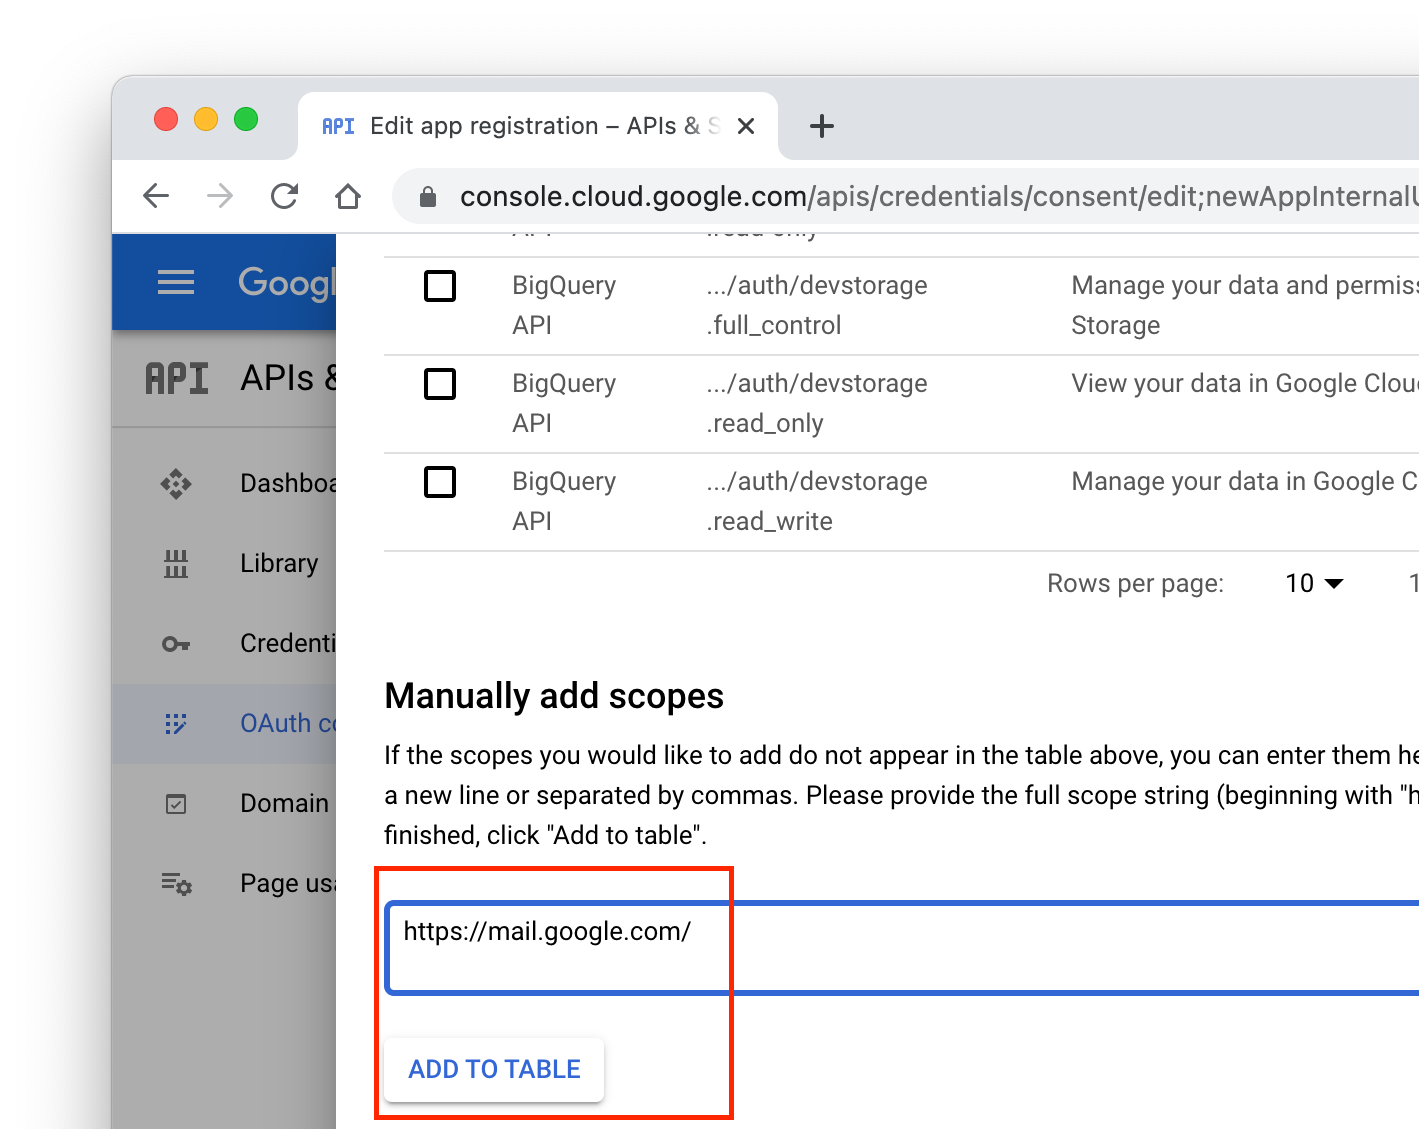Click the Manually add scopes heading

pos(554,696)
